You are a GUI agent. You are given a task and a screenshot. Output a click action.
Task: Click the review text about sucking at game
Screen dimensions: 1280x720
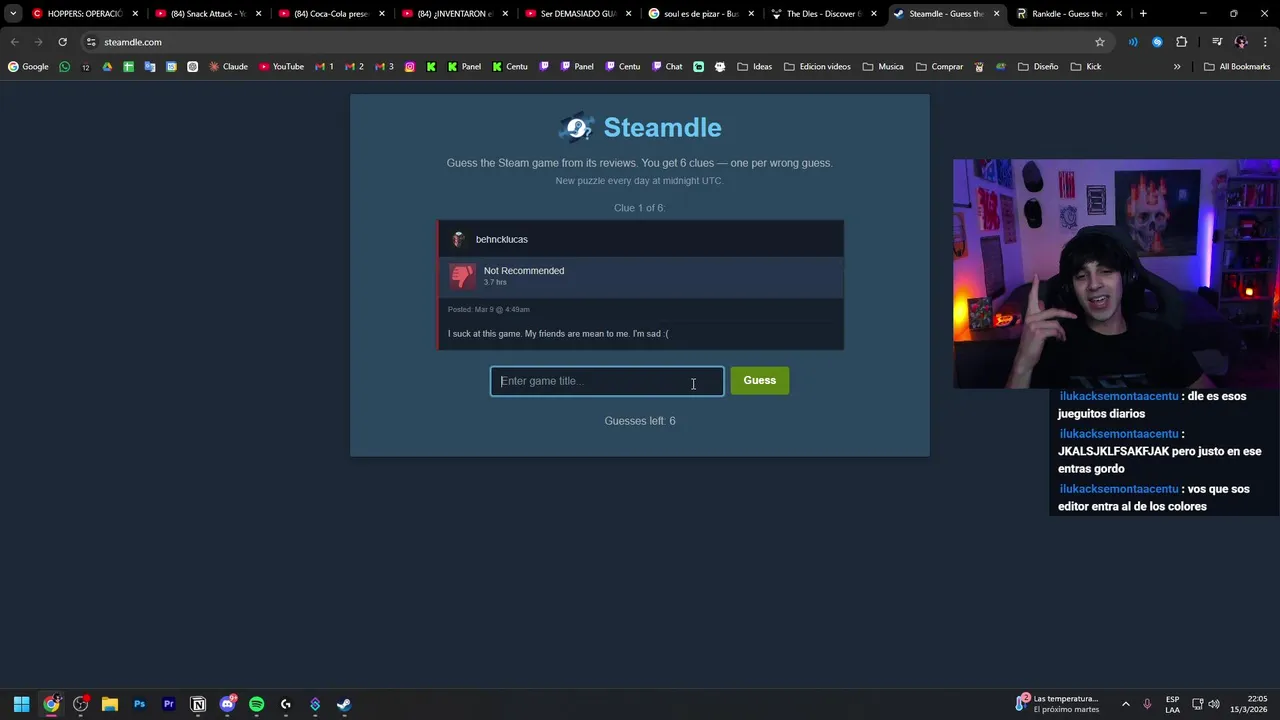pyautogui.click(x=558, y=333)
